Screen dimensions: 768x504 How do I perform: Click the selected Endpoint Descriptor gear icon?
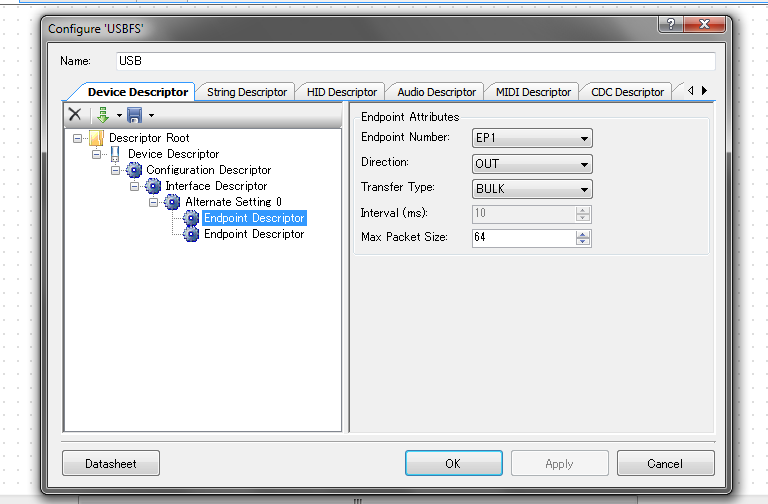point(191,218)
